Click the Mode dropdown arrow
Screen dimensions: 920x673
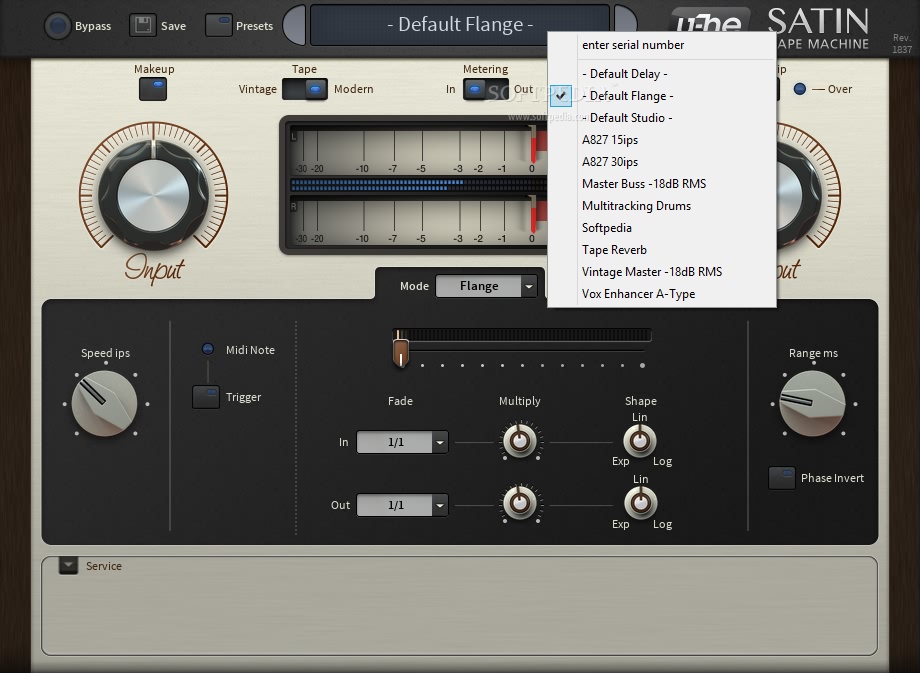click(x=529, y=286)
